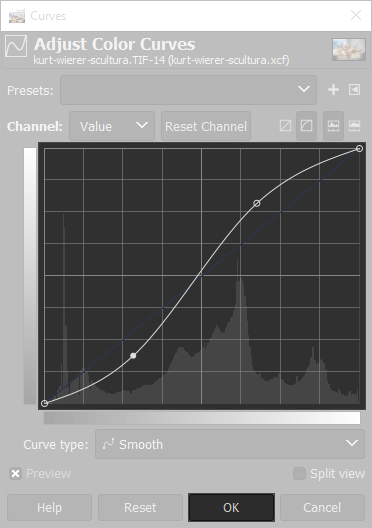Select the upper middle curve control point
Image resolution: width=372 pixels, height=528 pixels.
tap(257, 203)
